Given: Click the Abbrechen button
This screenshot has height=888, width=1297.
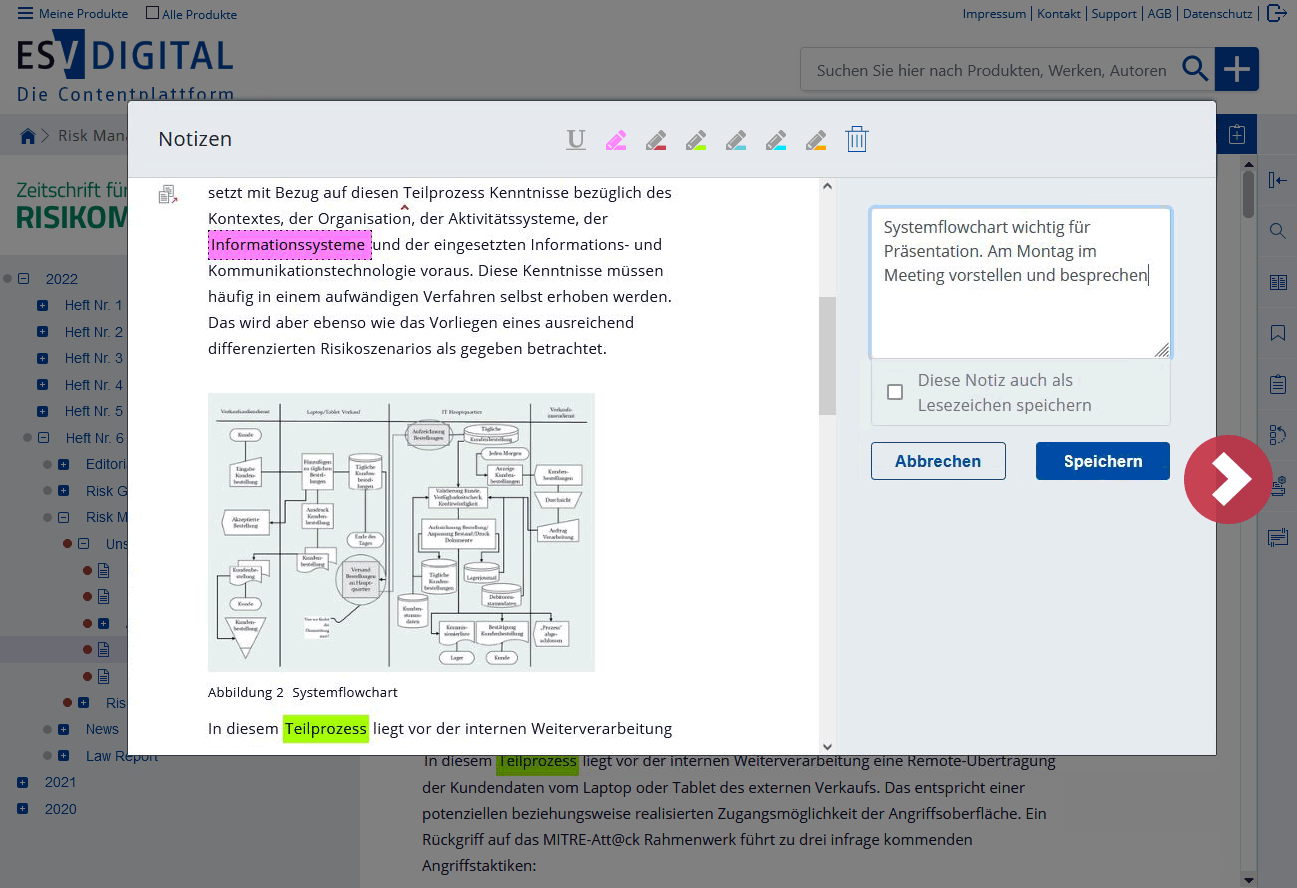Looking at the screenshot, I should [937, 461].
